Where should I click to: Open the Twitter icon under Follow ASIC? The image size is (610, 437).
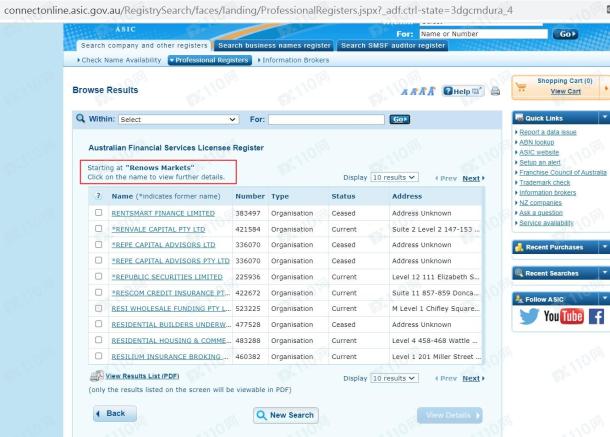pyautogui.click(x=529, y=316)
